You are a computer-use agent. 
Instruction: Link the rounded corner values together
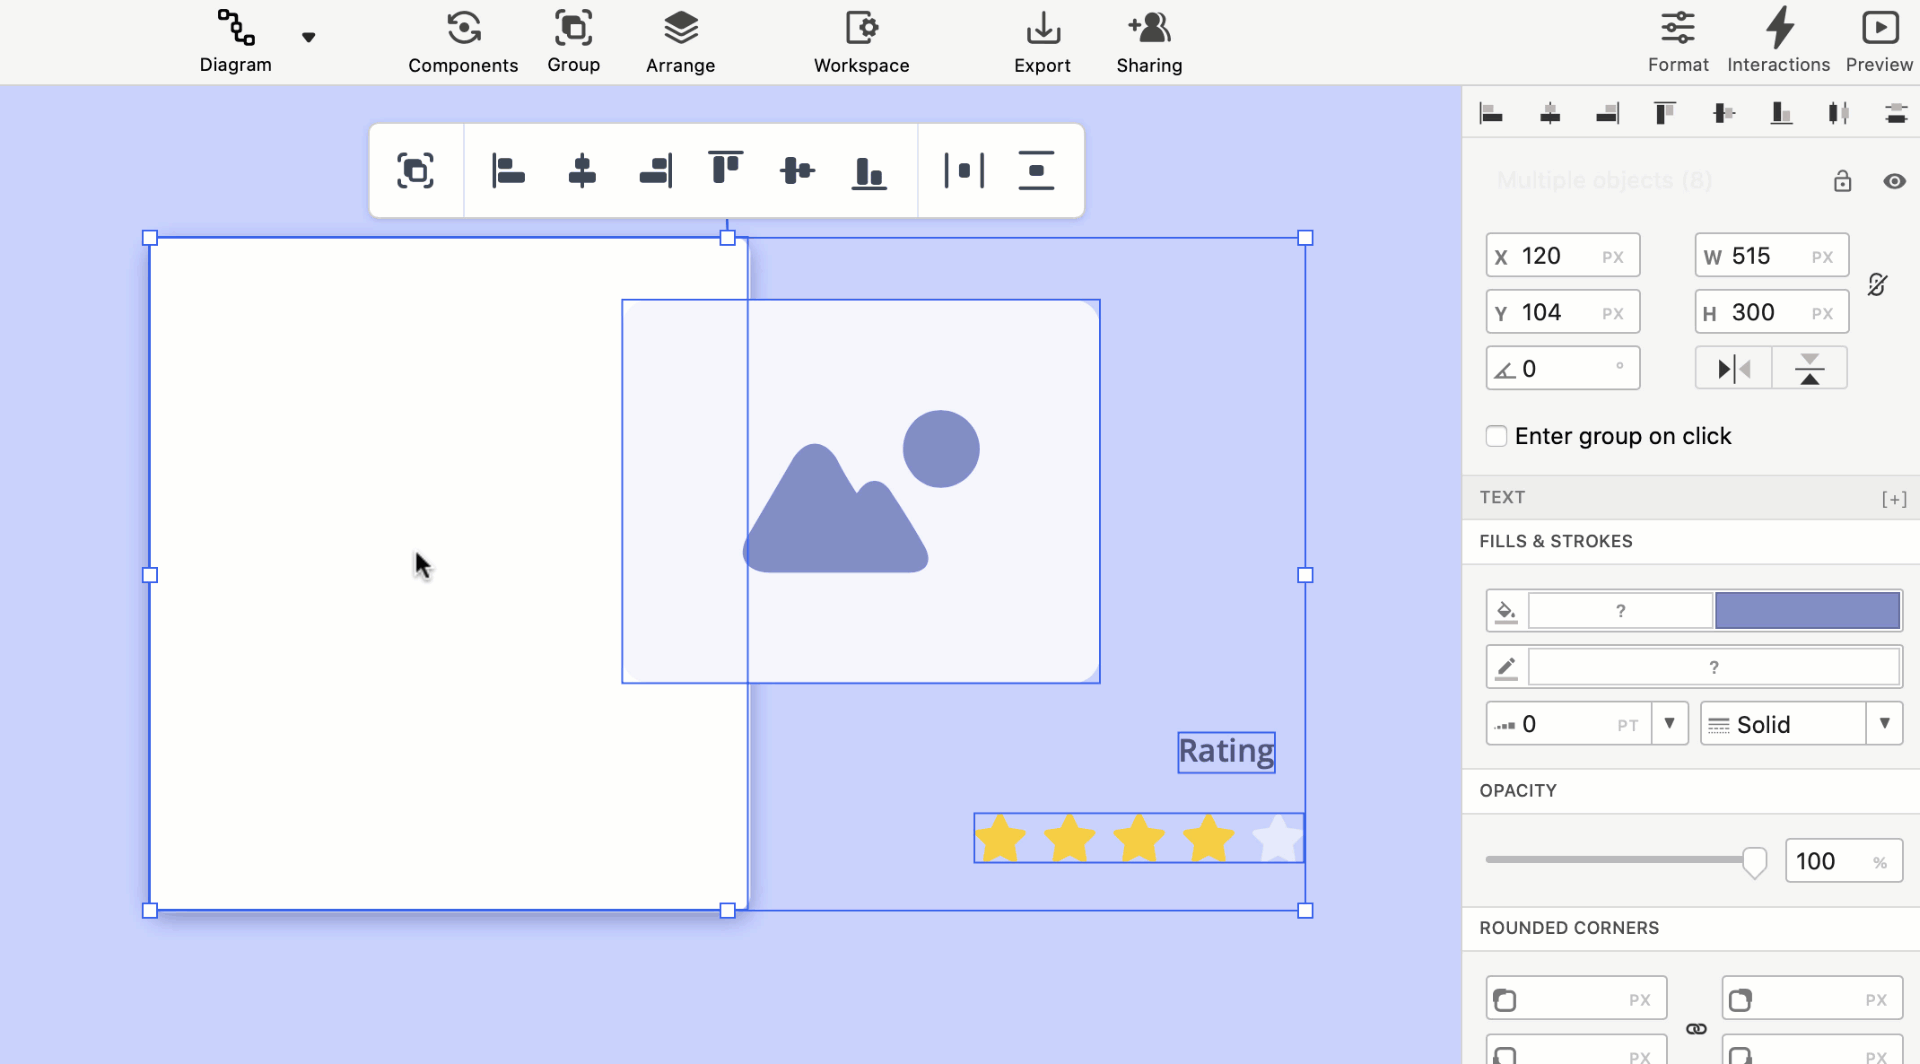[x=1696, y=1028]
